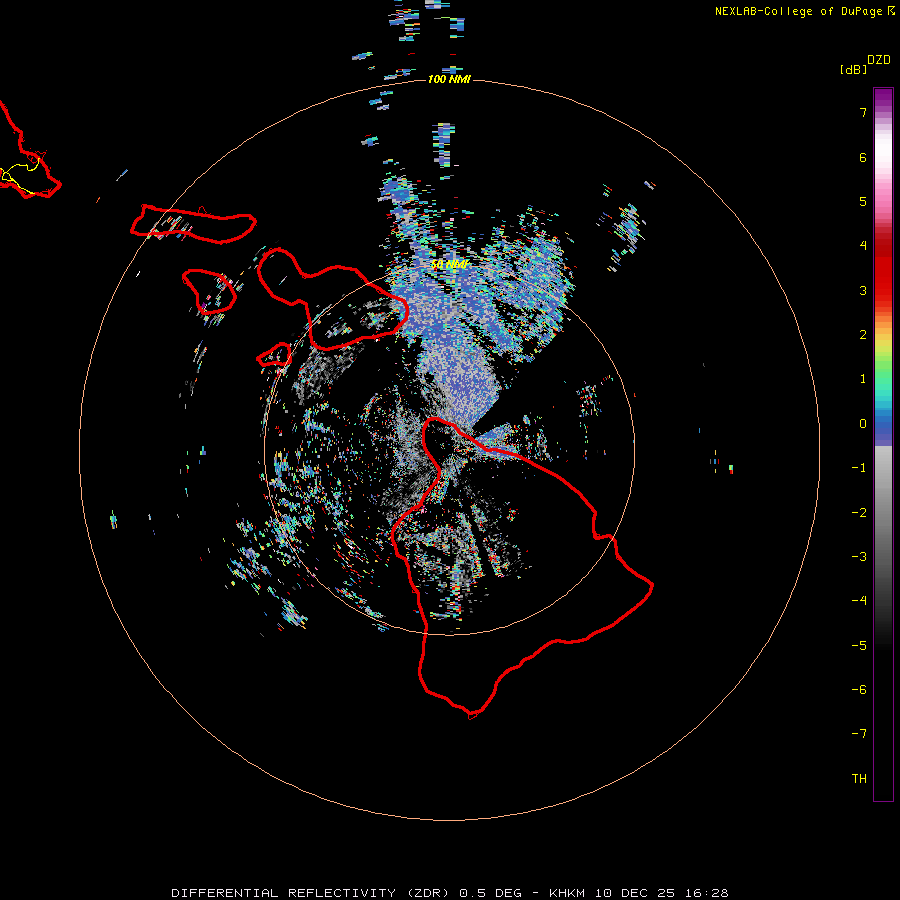Screen dimensions: 900x900
Task: Click the -7 value on color scale
Action: [x=859, y=734]
